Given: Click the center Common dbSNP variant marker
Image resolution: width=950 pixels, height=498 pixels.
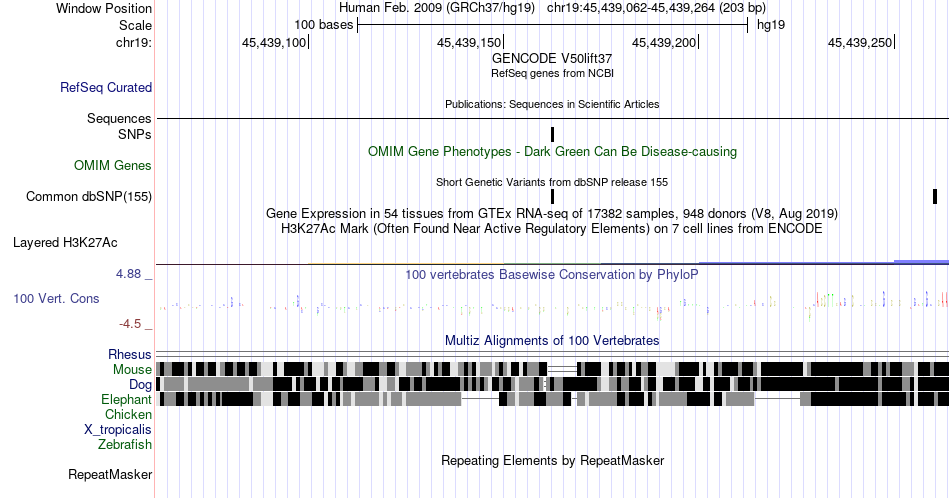Looking at the screenshot, I should click(553, 196).
